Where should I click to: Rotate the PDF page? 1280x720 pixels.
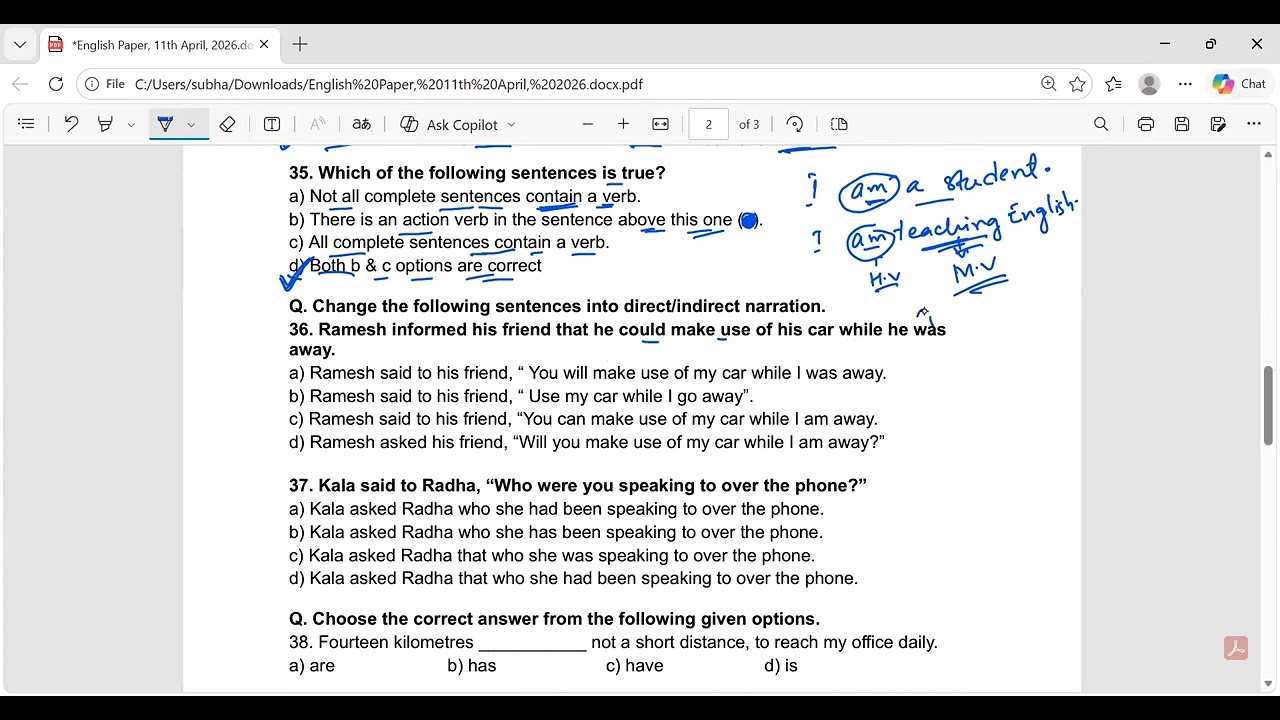[795, 124]
